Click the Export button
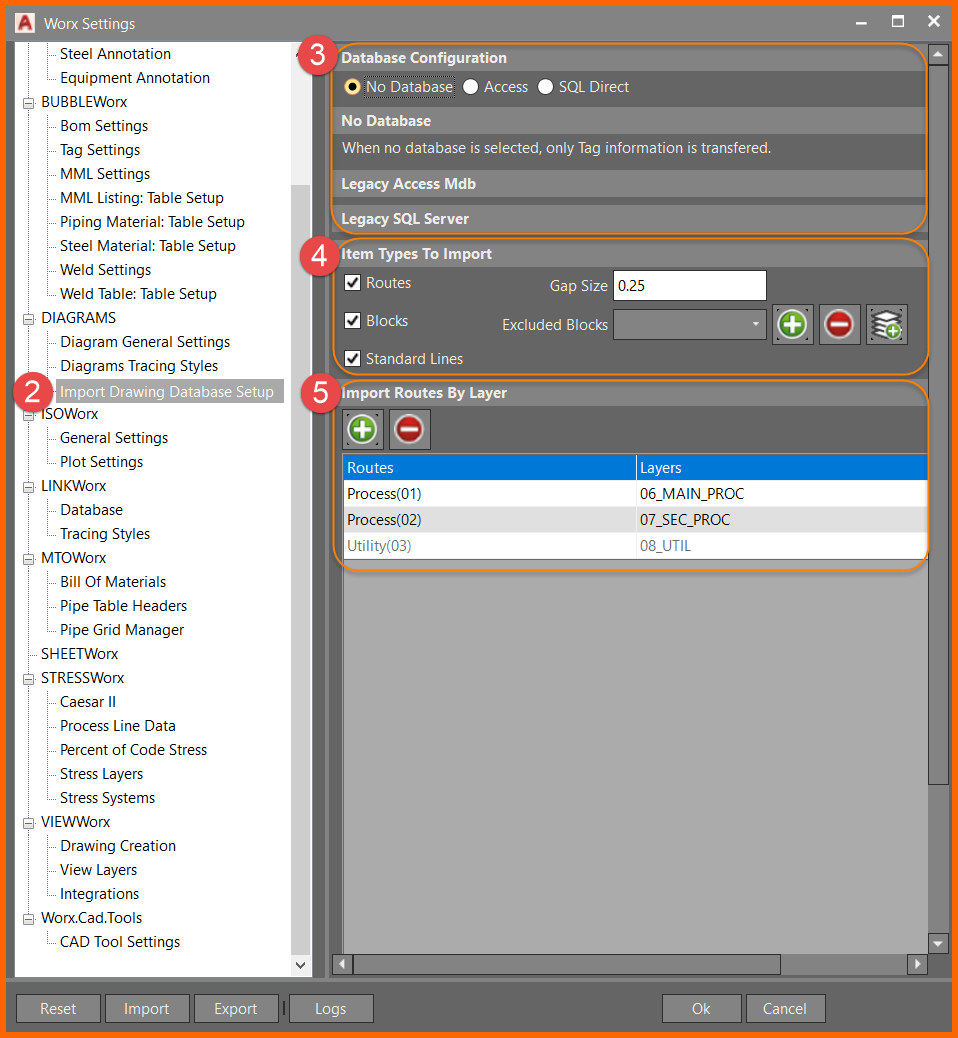The height and width of the screenshot is (1038, 958). (236, 1008)
